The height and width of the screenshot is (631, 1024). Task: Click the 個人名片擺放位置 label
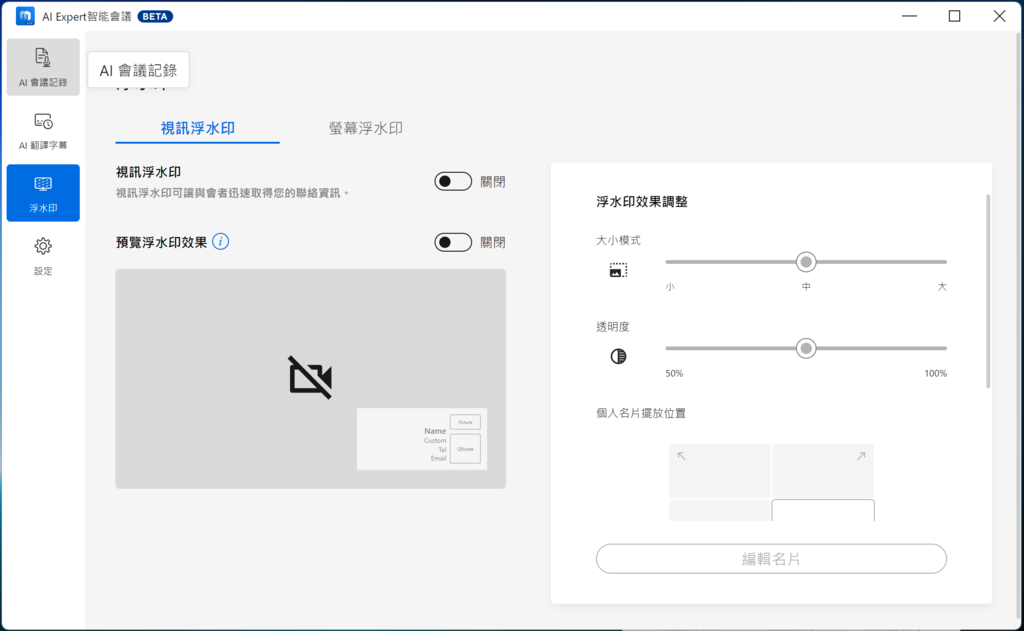[x=641, y=413]
